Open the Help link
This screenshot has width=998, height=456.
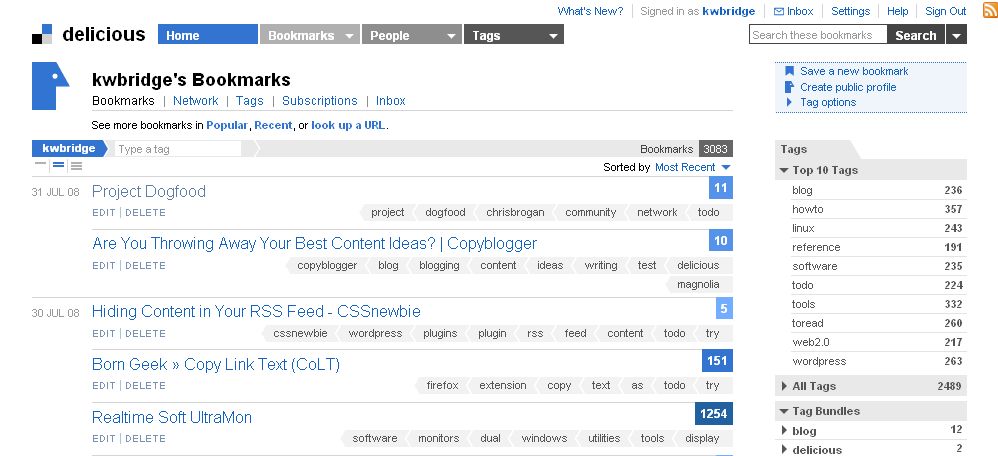tap(897, 11)
